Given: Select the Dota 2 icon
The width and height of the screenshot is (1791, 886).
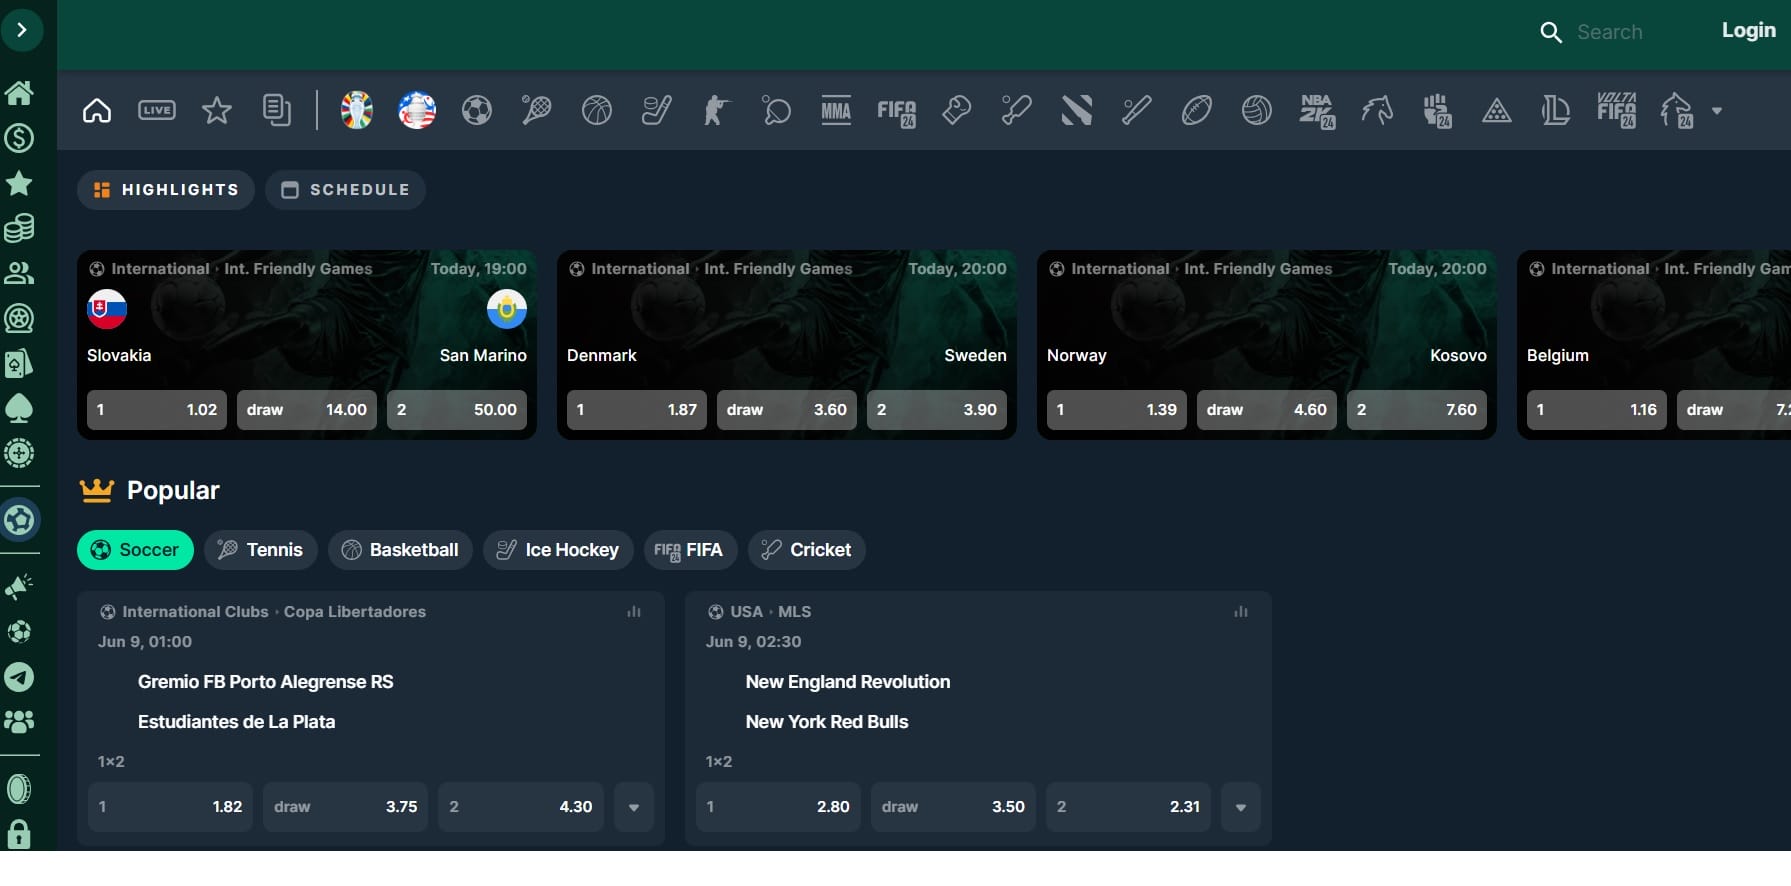Looking at the screenshot, I should [1077, 110].
